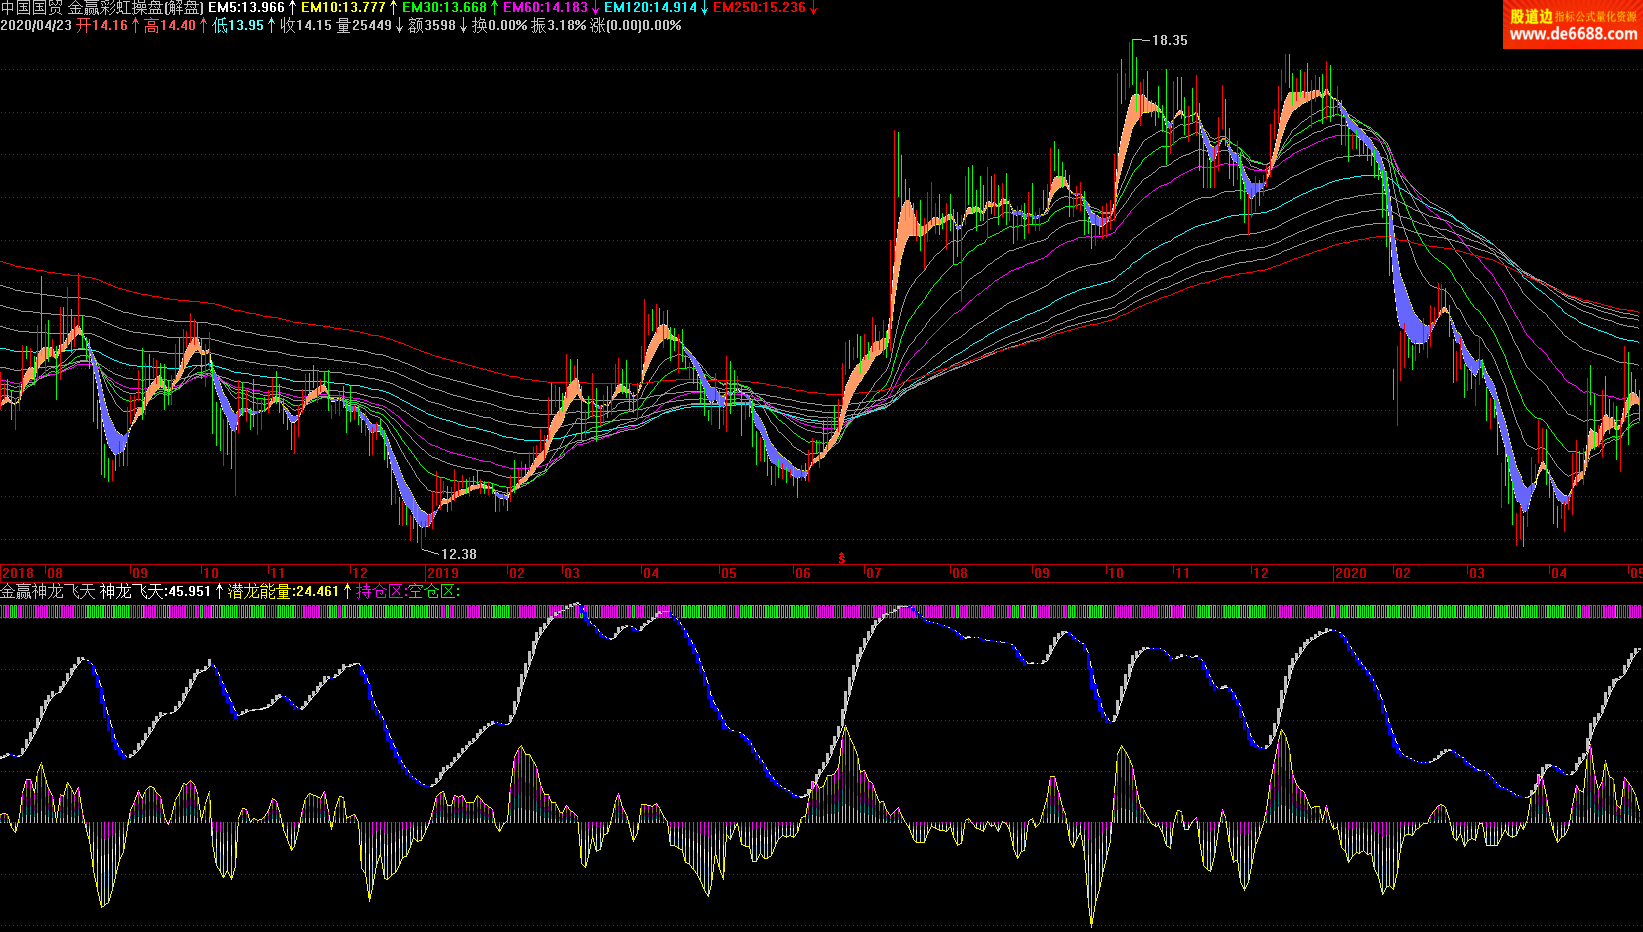Select the cyan EM120:14.914 label
This screenshot has width=1643, height=932.
(x=650, y=8)
